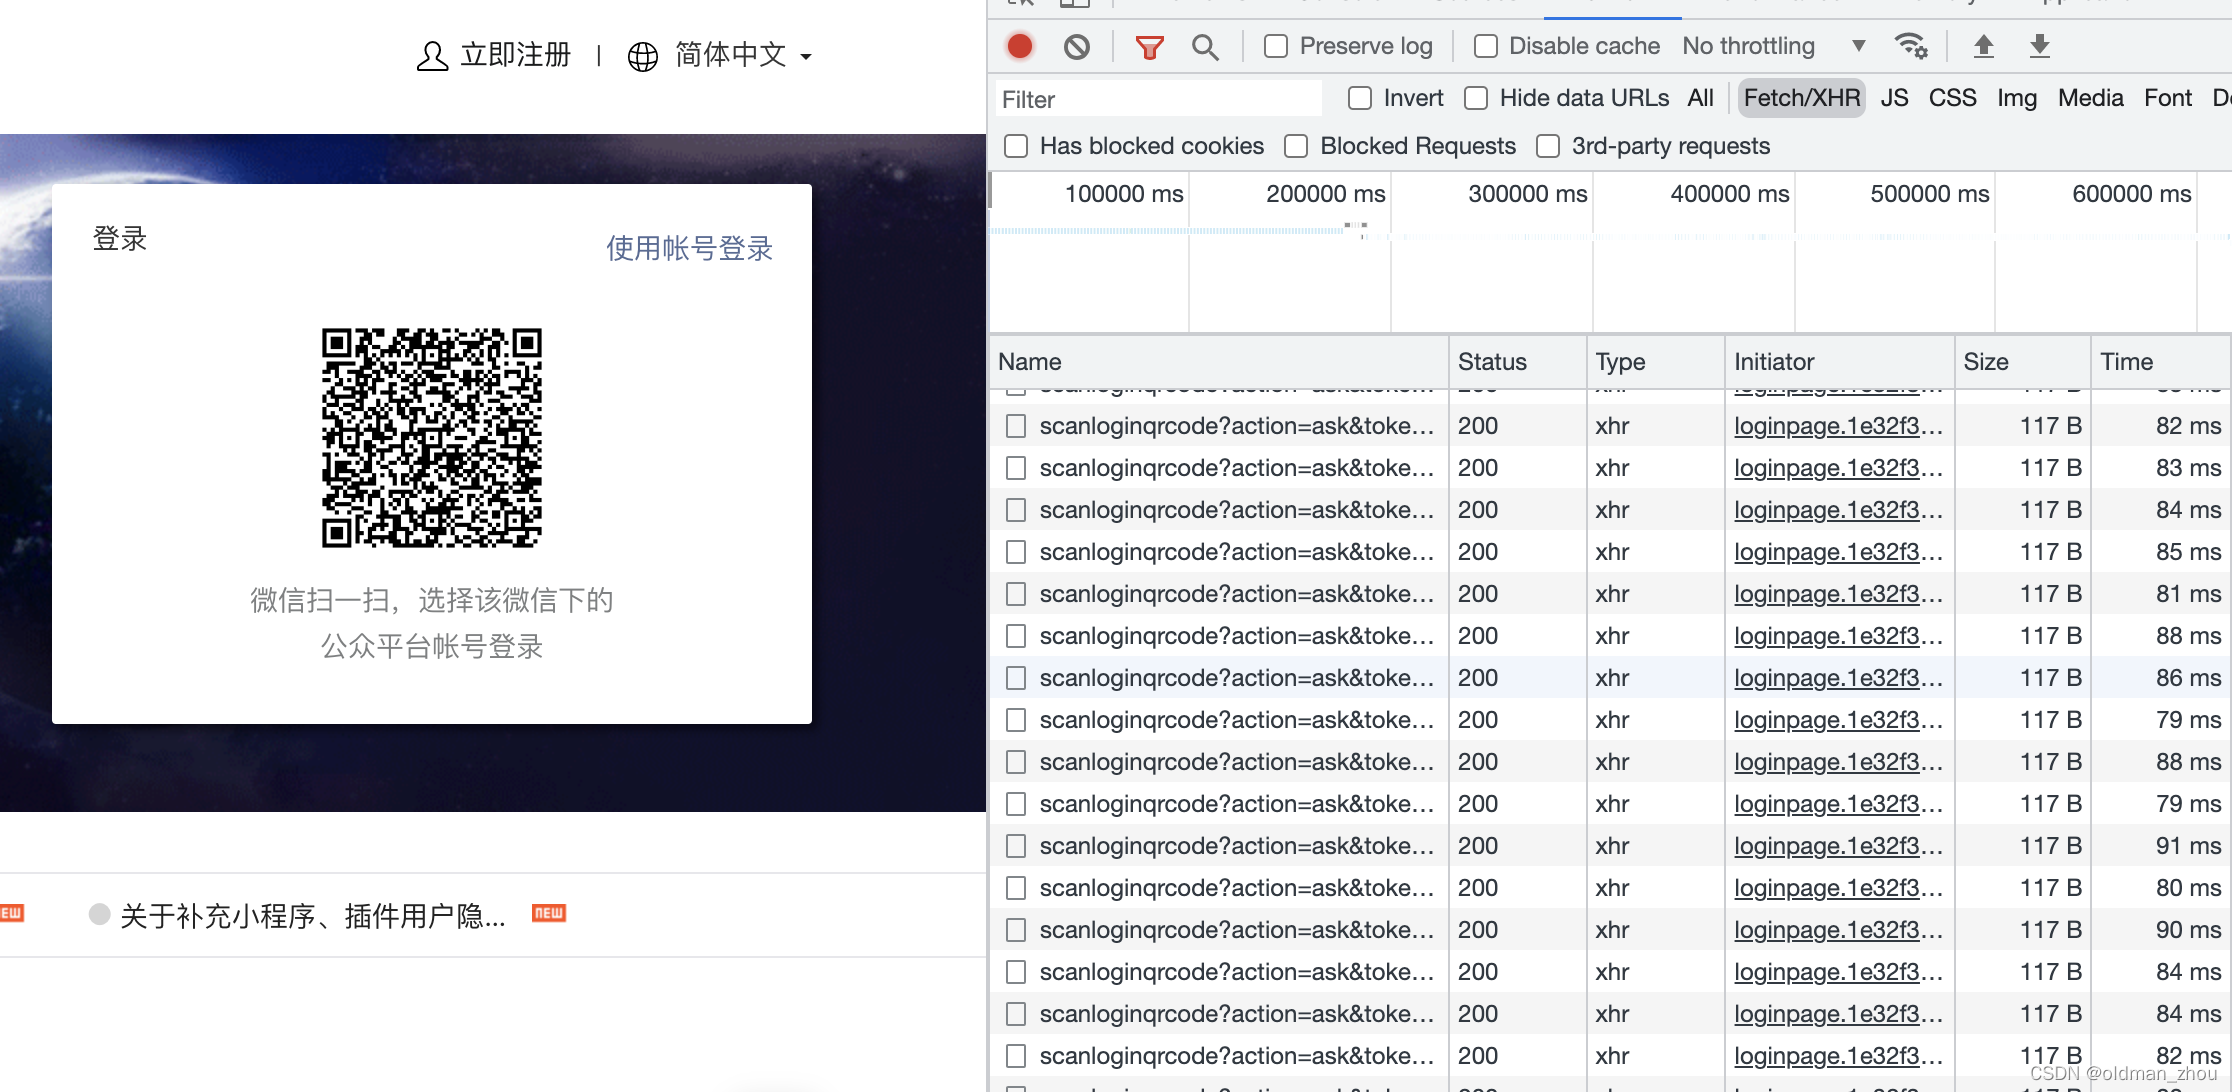This screenshot has height=1092, width=2232.
Task: Click the 300000 ms timeline marker
Action: point(1527,194)
